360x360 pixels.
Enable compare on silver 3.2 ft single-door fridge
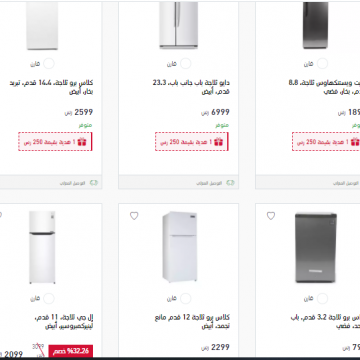[322, 298]
